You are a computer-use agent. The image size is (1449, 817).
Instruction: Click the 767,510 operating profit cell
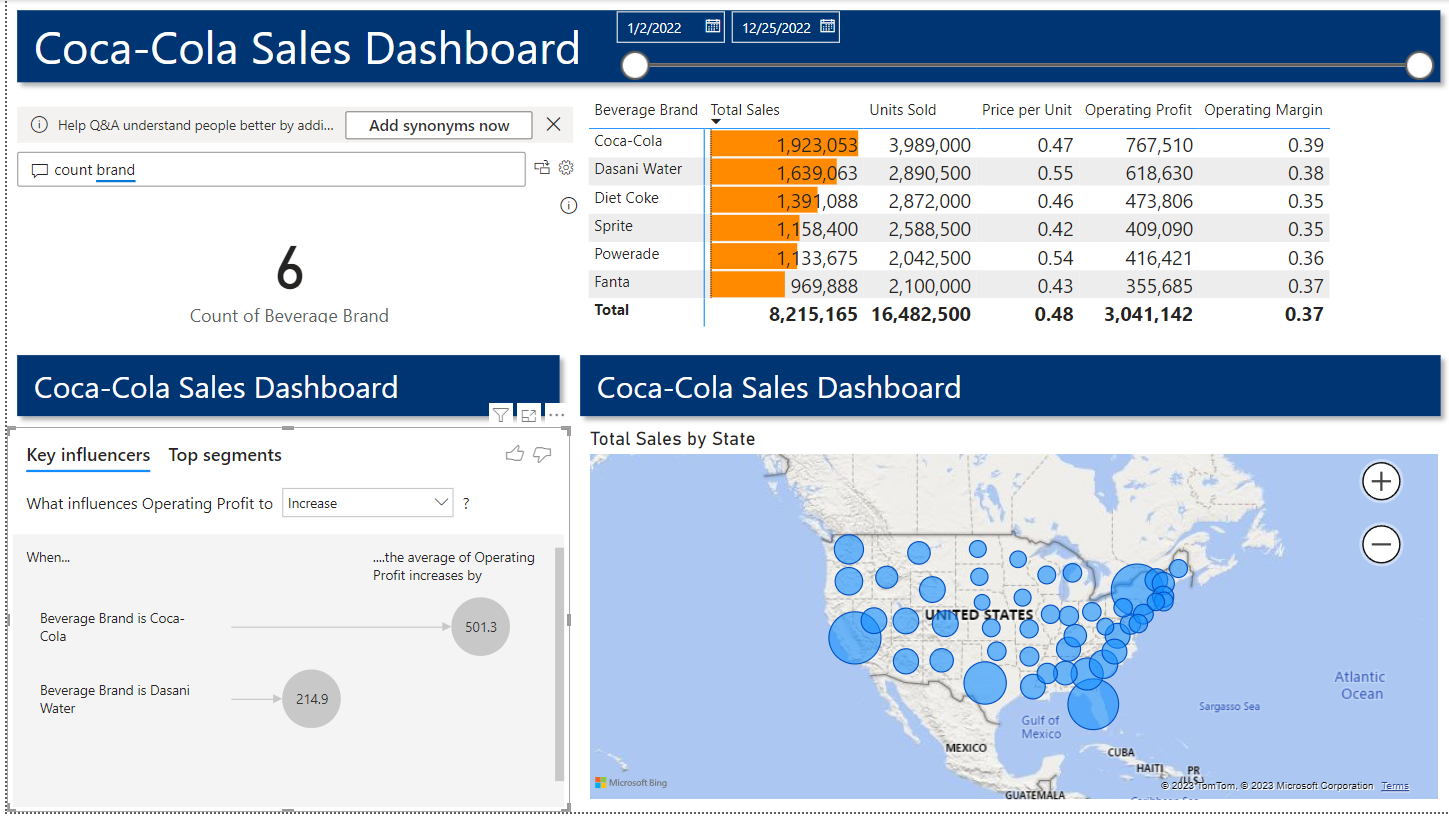pyautogui.click(x=1159, y=146)
